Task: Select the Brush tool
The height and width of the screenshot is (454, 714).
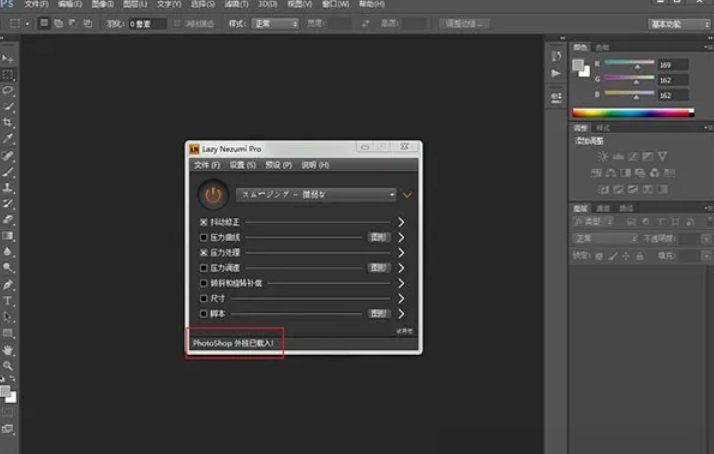Action: [x=8, y=172]
